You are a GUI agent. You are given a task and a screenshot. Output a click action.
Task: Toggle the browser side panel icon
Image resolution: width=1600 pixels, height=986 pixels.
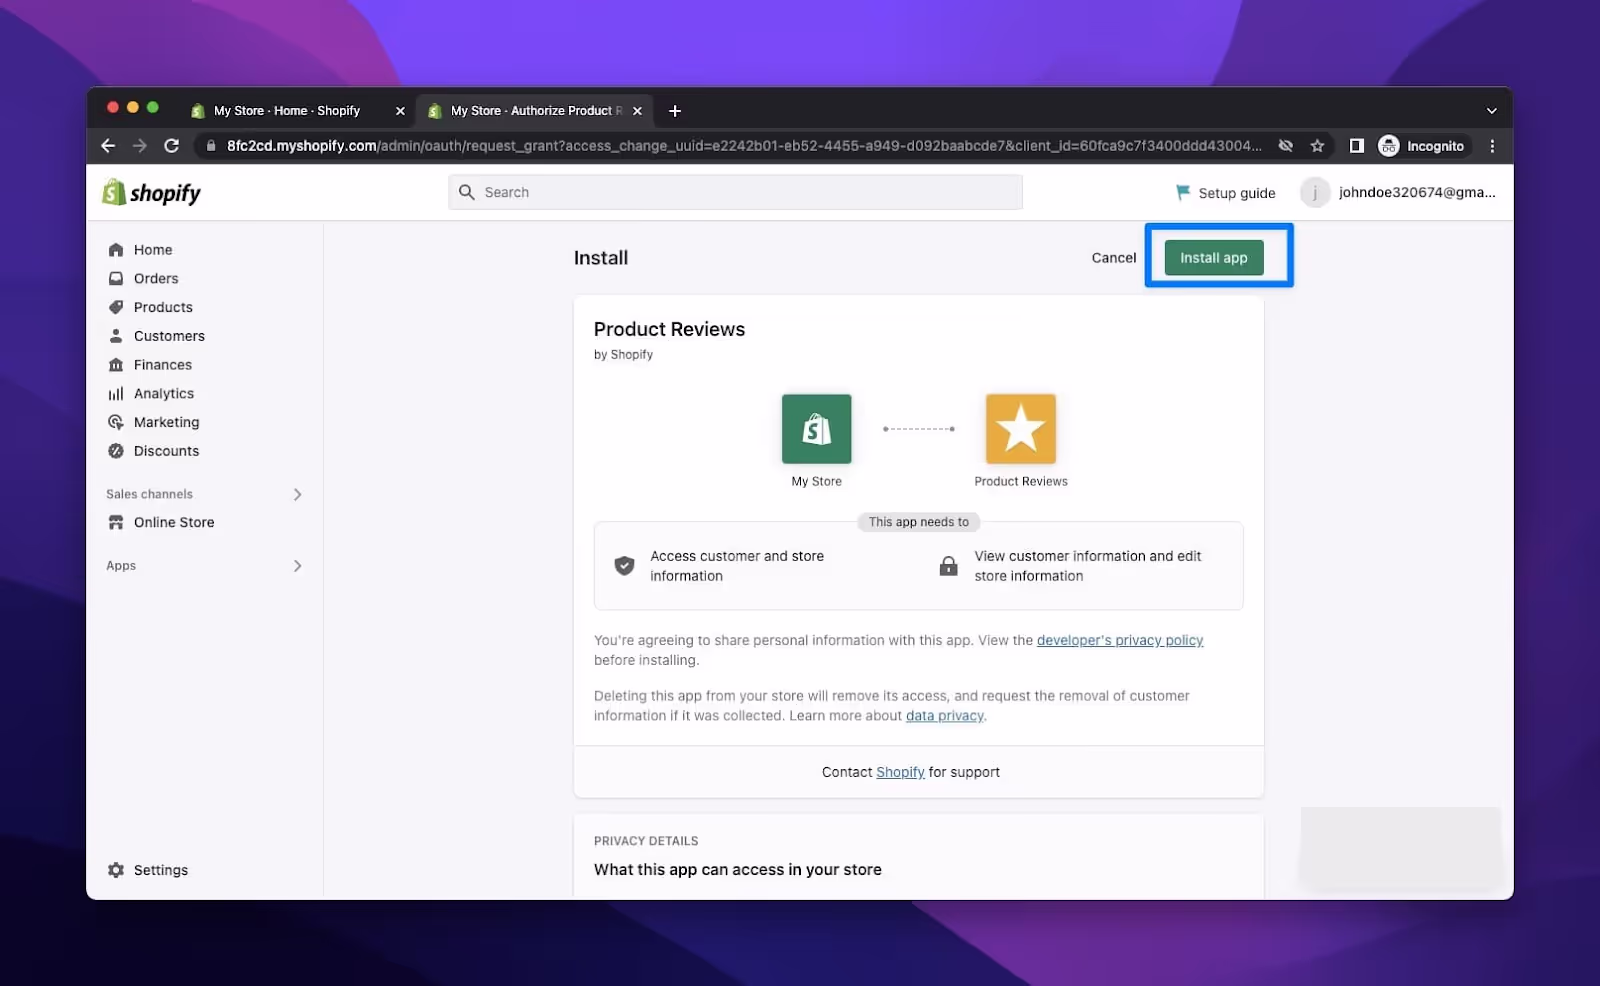click(x=1357, y=146)
